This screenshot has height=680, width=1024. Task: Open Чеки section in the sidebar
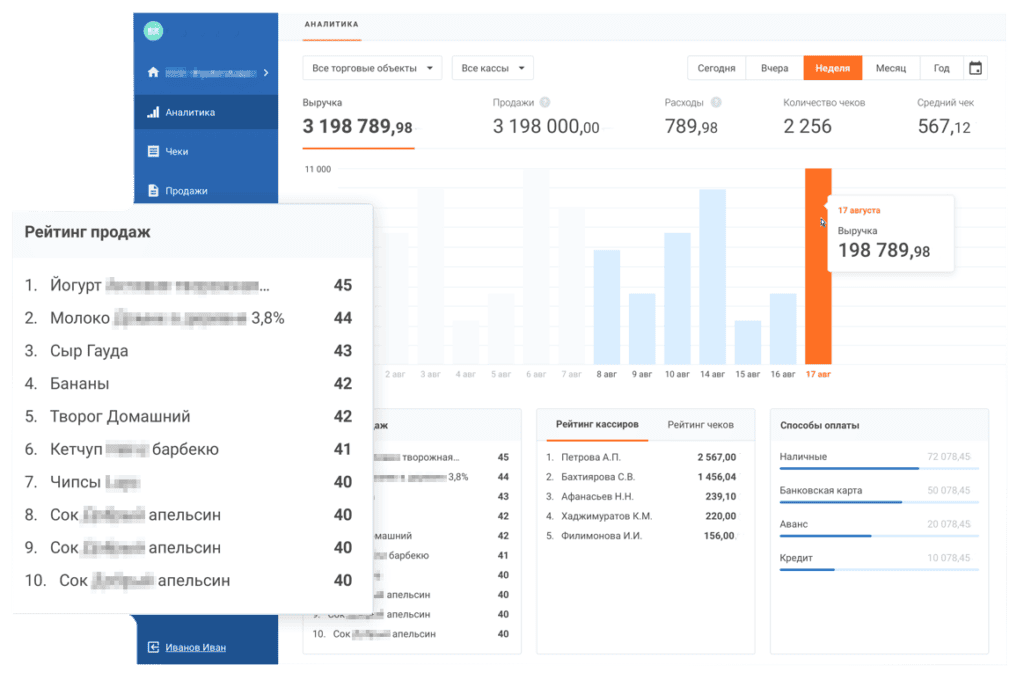click(206, 152)
